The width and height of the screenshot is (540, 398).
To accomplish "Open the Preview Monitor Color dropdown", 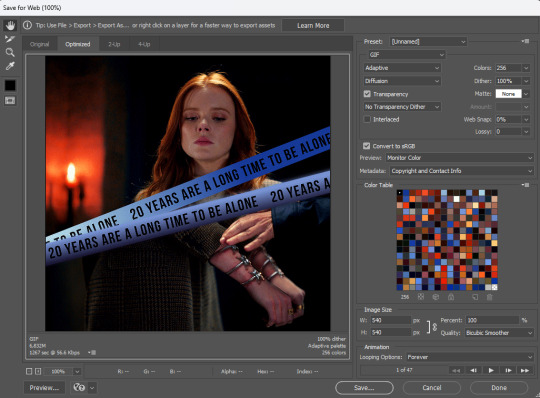I will pyautogui.click(x=459, y=158).
